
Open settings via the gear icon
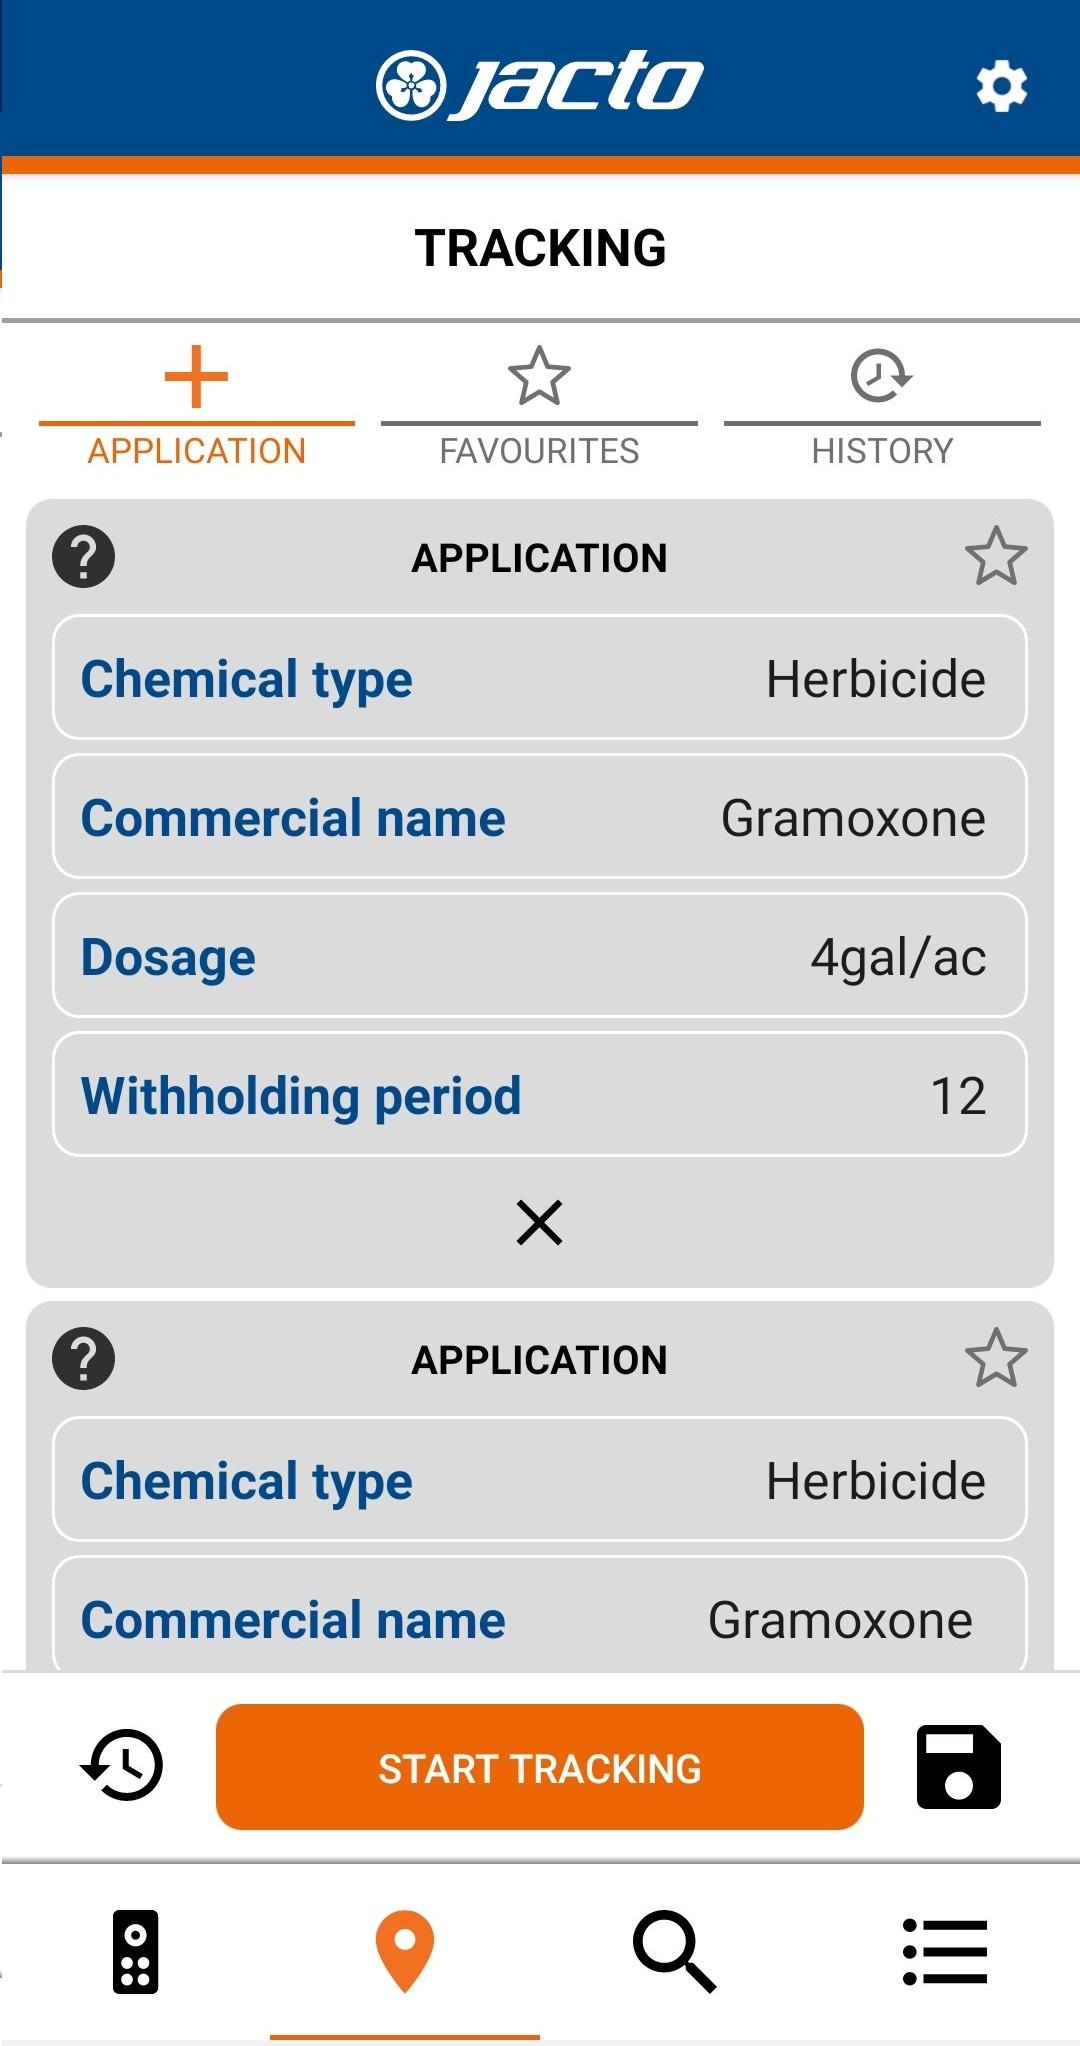pyautogui.click(x=1001, y=86)
